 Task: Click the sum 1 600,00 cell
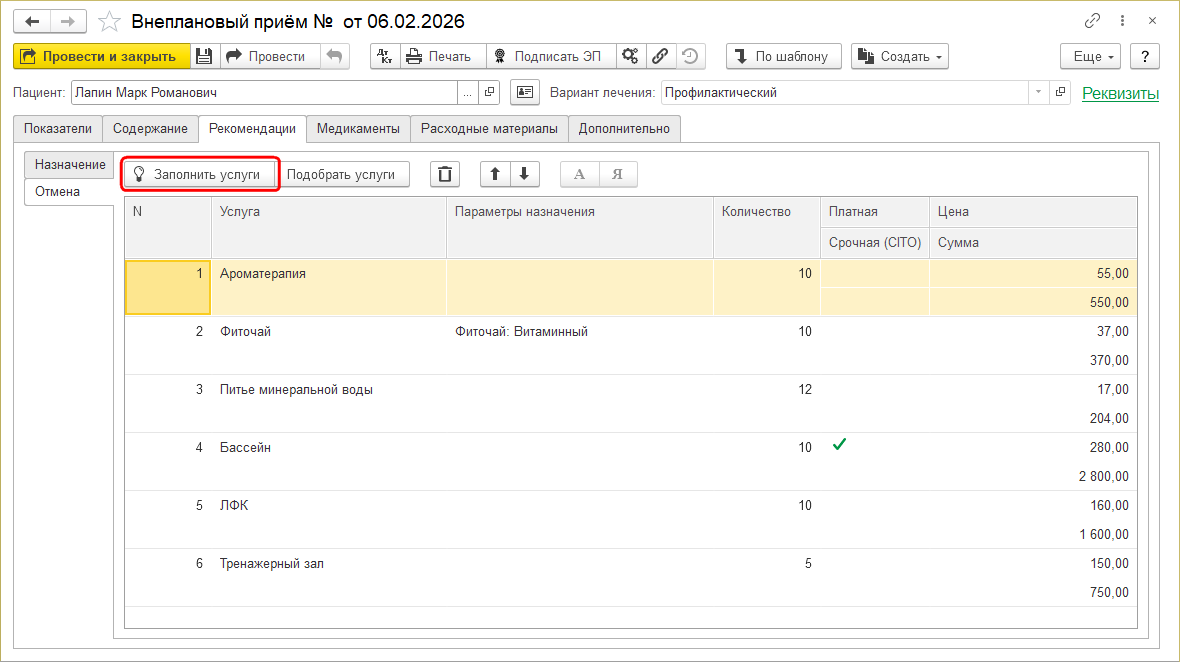(1033, 534)
